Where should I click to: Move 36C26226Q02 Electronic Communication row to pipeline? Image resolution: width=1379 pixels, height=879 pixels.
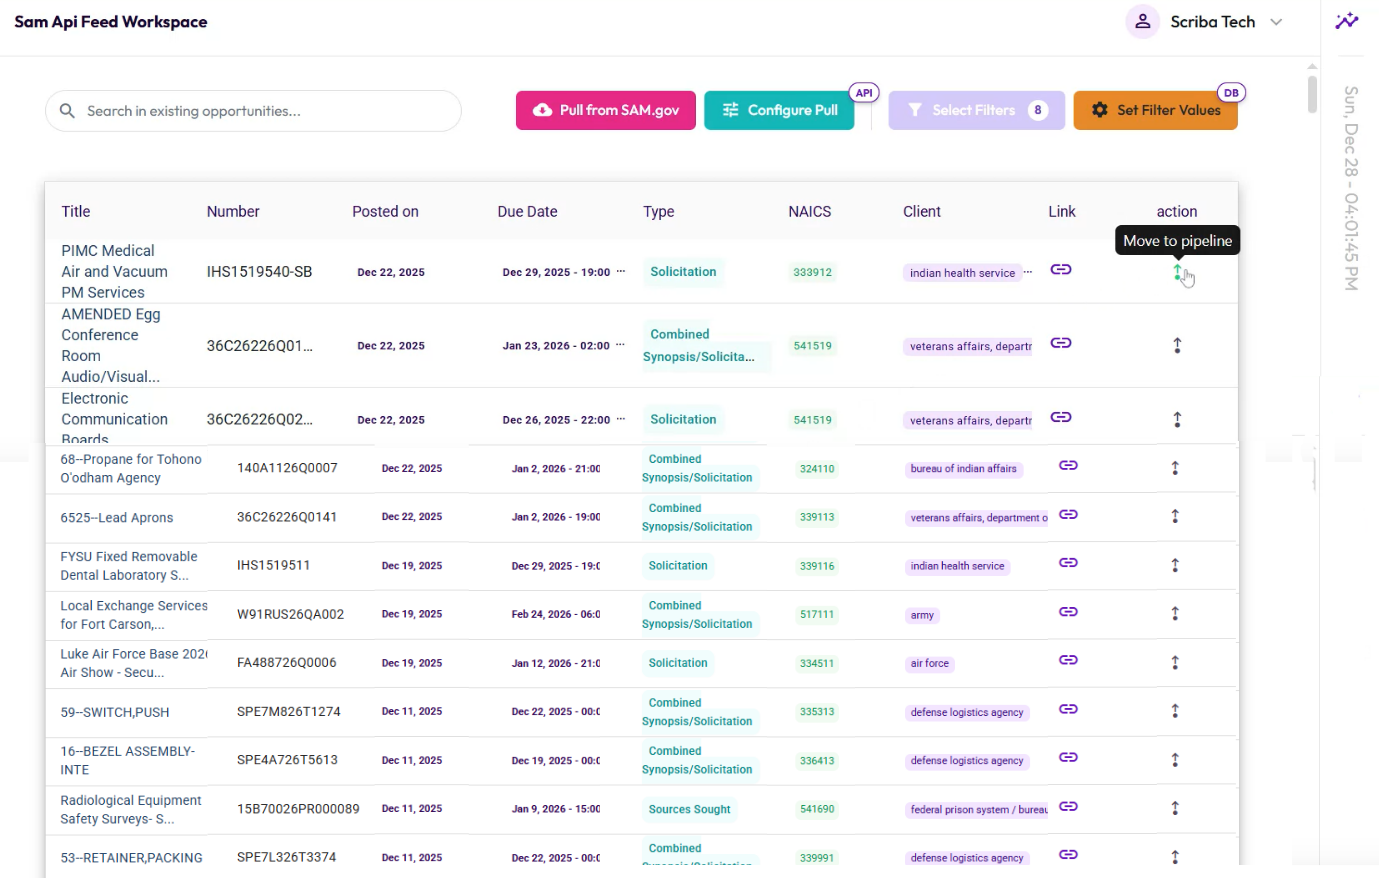pyautogui.click(x=1177, y=420)
